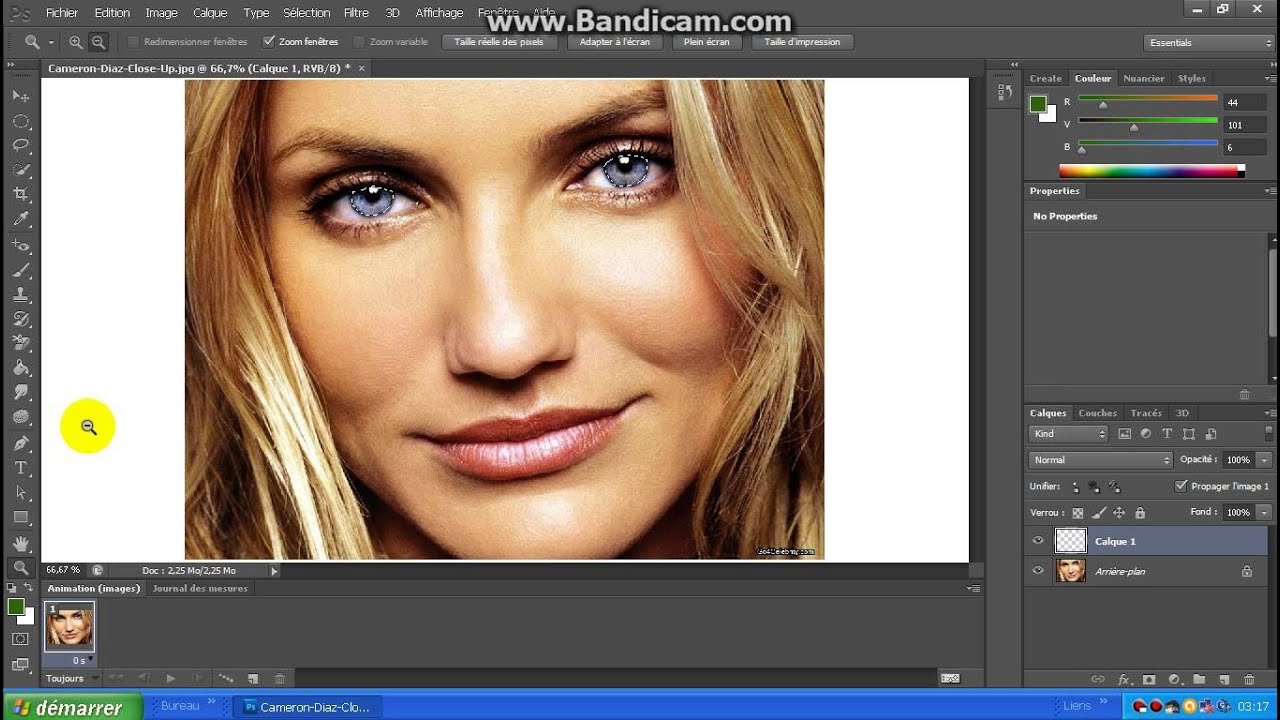Hide the Arrière-plan layer
This screenshot has width=1280, height=720.
click(1038, 571)
